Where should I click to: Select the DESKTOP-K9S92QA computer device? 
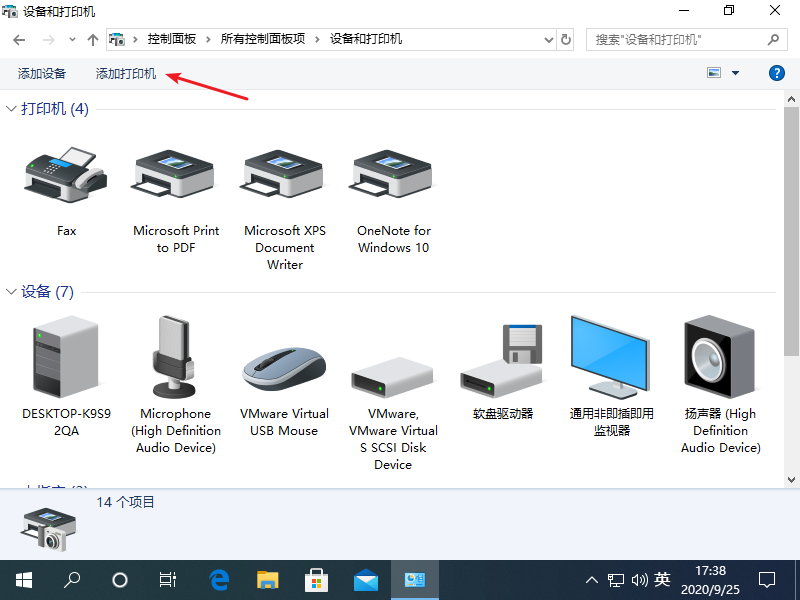point(66,357)
